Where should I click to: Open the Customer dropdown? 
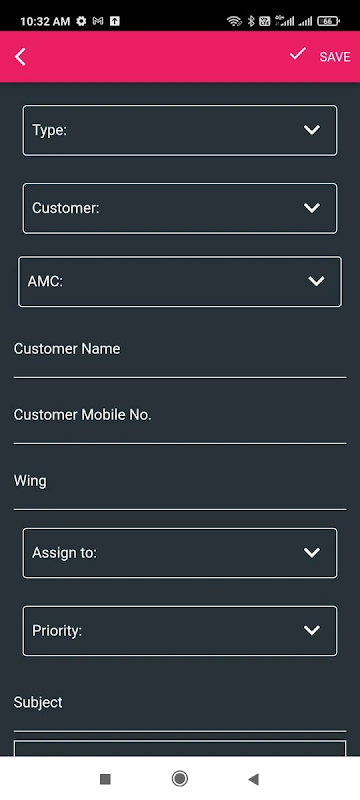(179, 208)
